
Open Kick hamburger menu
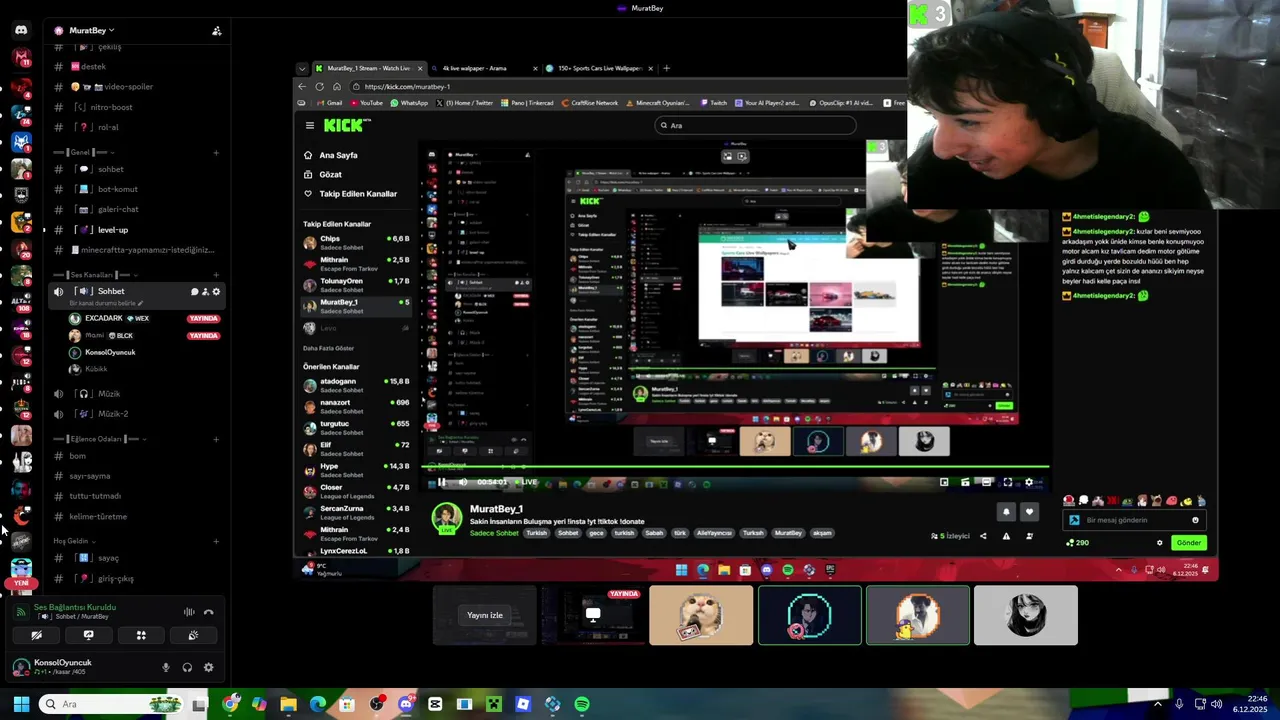coord(310,125)
